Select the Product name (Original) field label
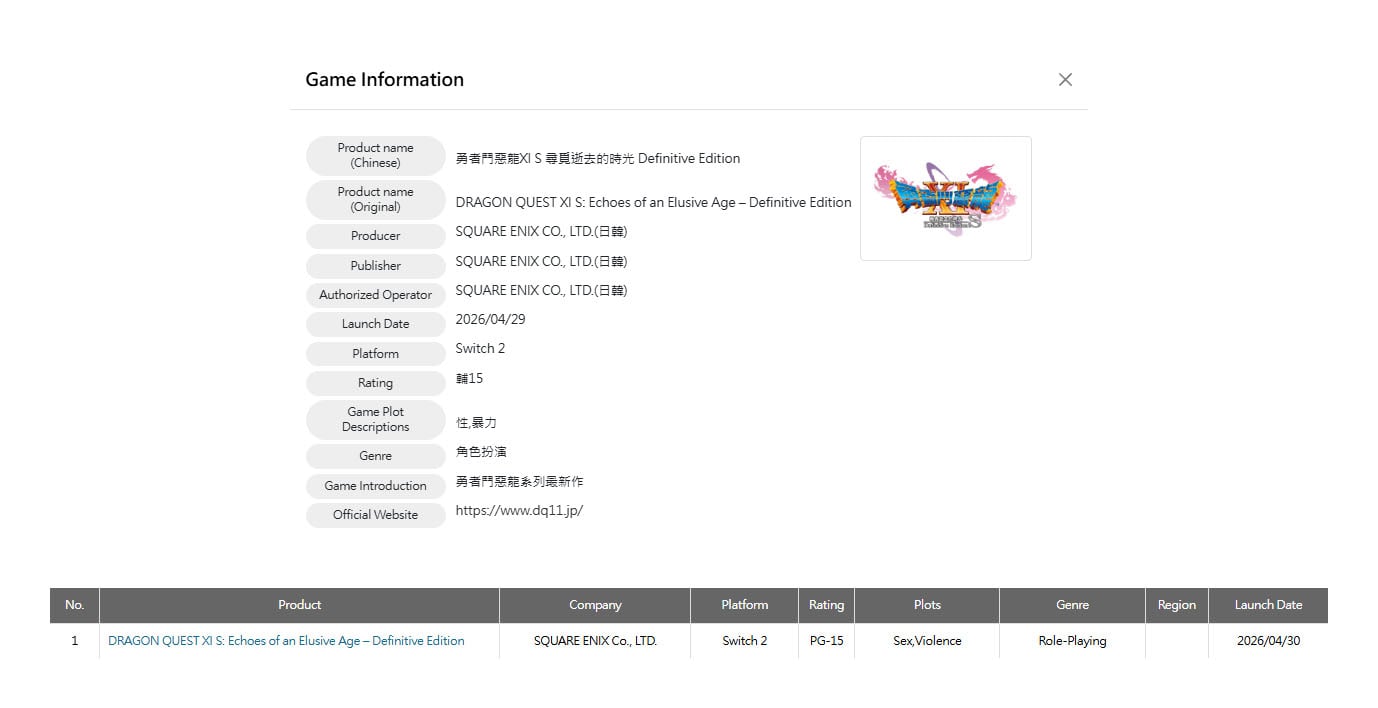 coord(375,199)
